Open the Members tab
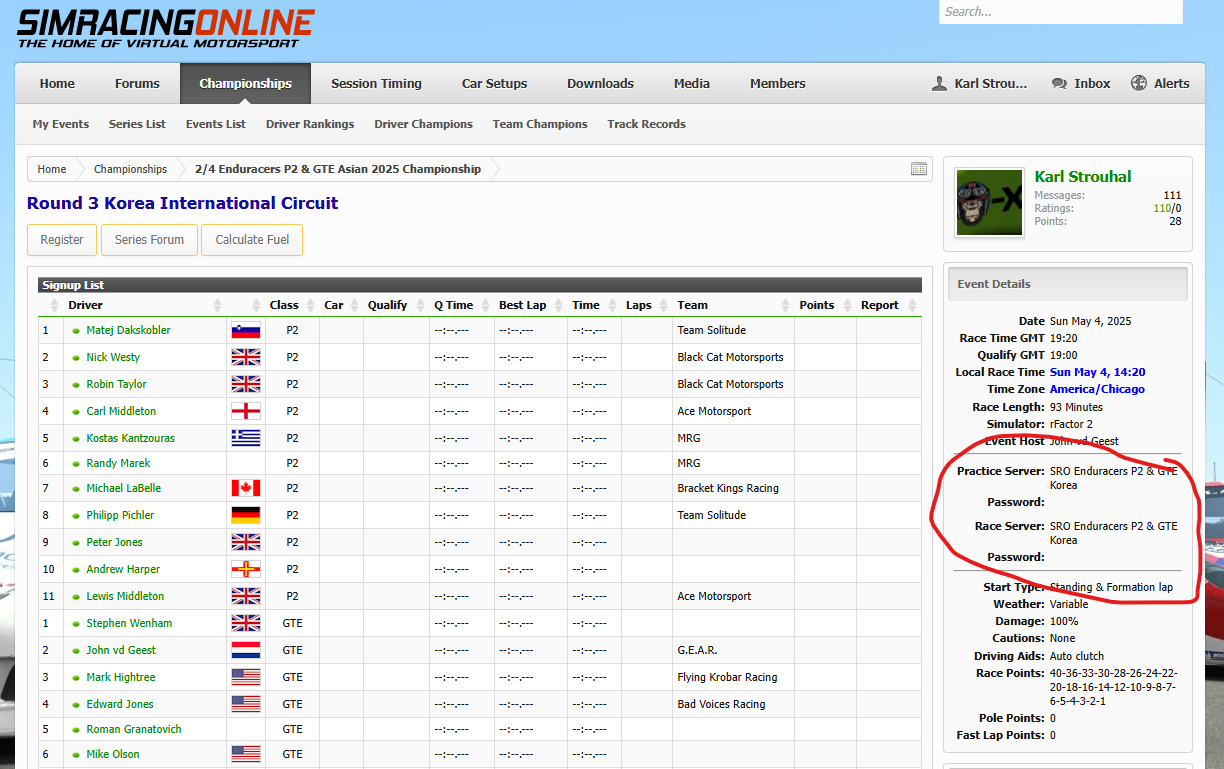Screen dimensions: 1224x769 tap(778, 84)
